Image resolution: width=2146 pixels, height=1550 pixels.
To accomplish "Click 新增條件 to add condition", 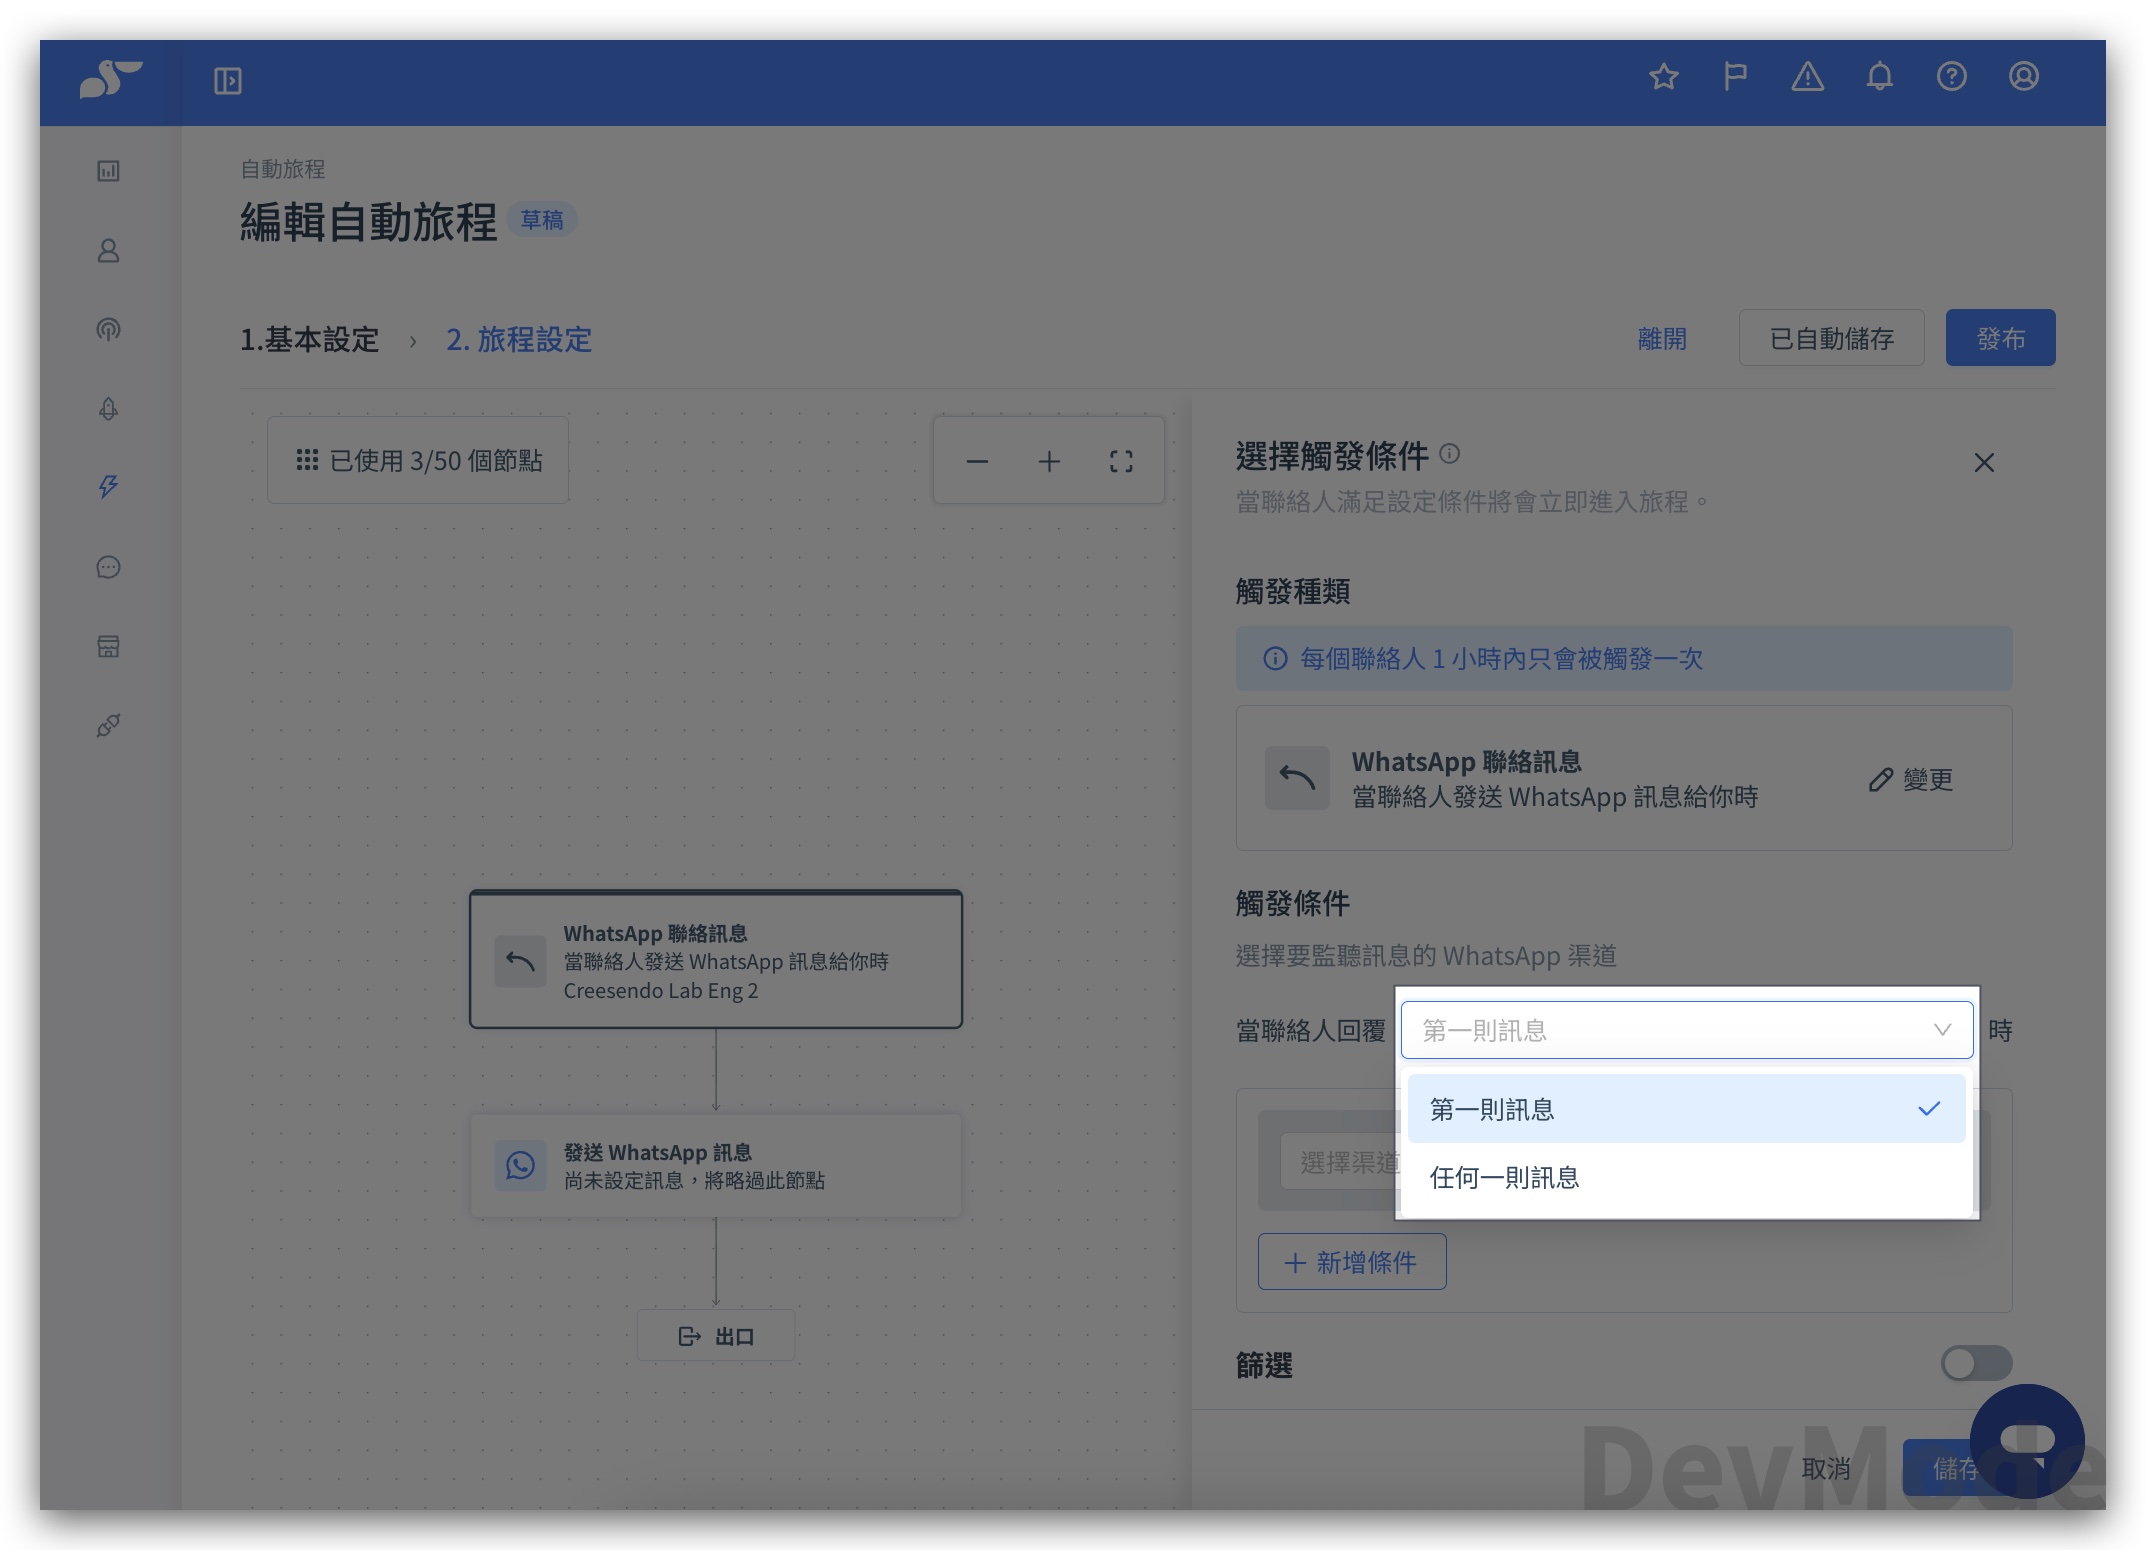I will pos(1352,1262).
